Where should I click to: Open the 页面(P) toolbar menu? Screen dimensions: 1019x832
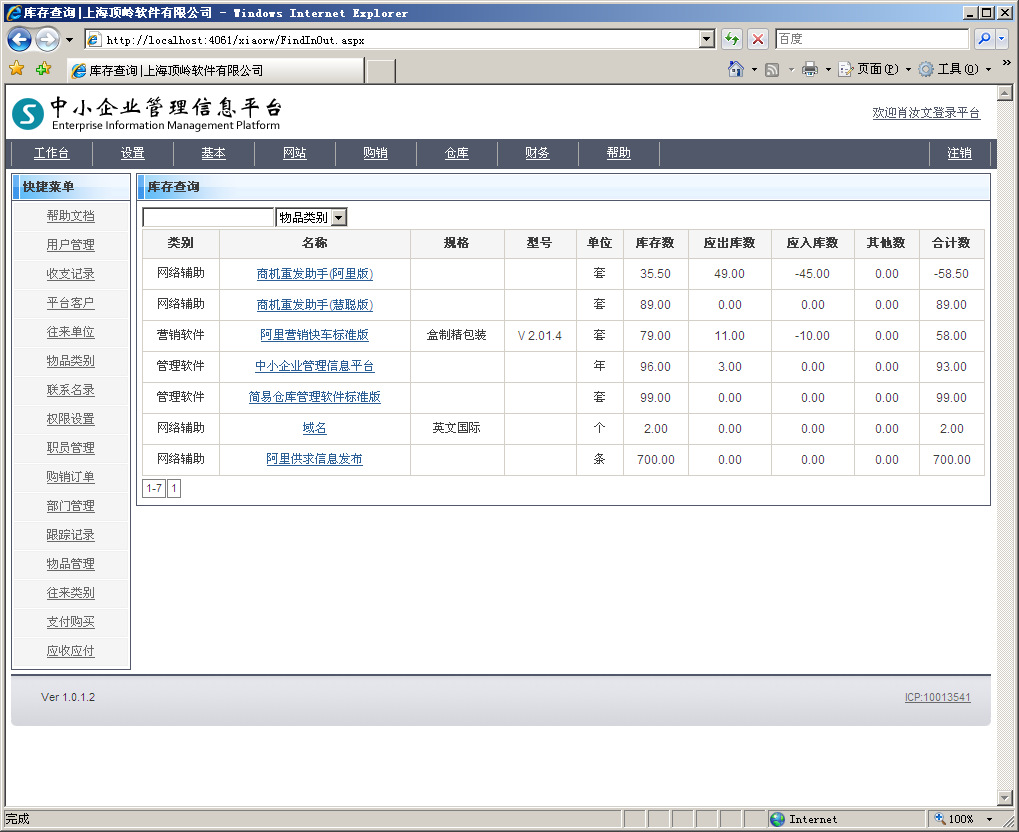coord(869,69)
